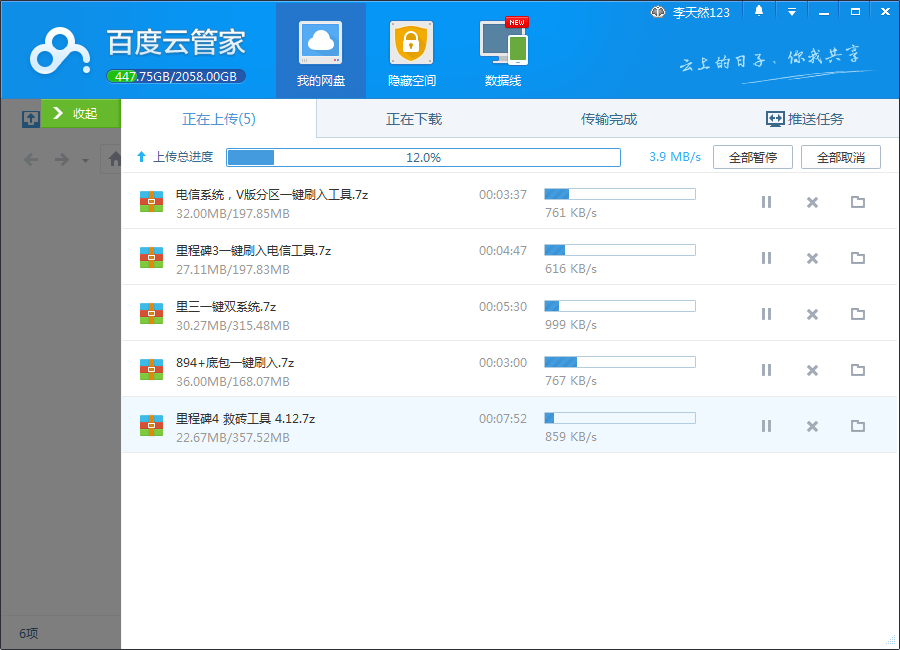Screen dimensions: 900x650
Task: Switch to the 正在上传(5) tab
Action: point(219,119)
